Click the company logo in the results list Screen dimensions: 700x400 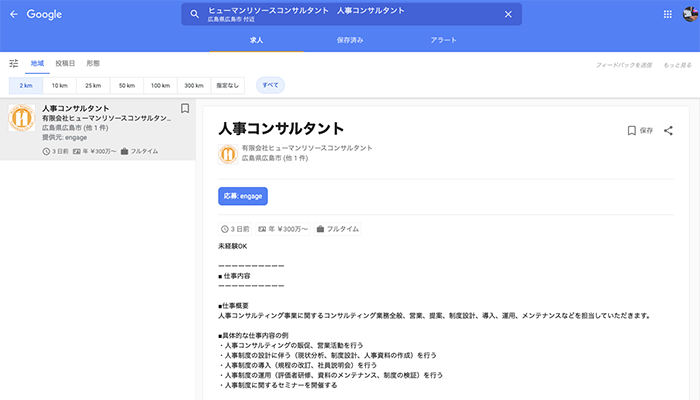coord(22,118)
